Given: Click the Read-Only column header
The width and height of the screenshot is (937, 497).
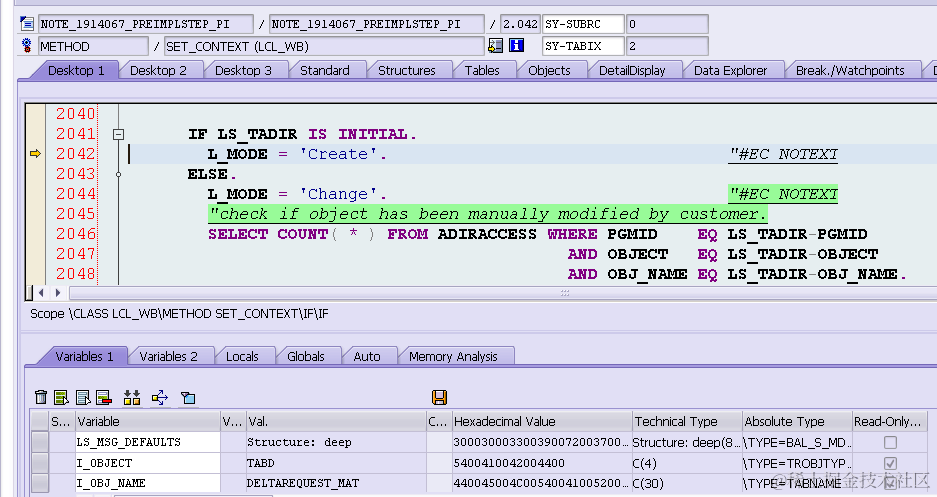Looking at the screenshot, I should [x=890, y=422].
